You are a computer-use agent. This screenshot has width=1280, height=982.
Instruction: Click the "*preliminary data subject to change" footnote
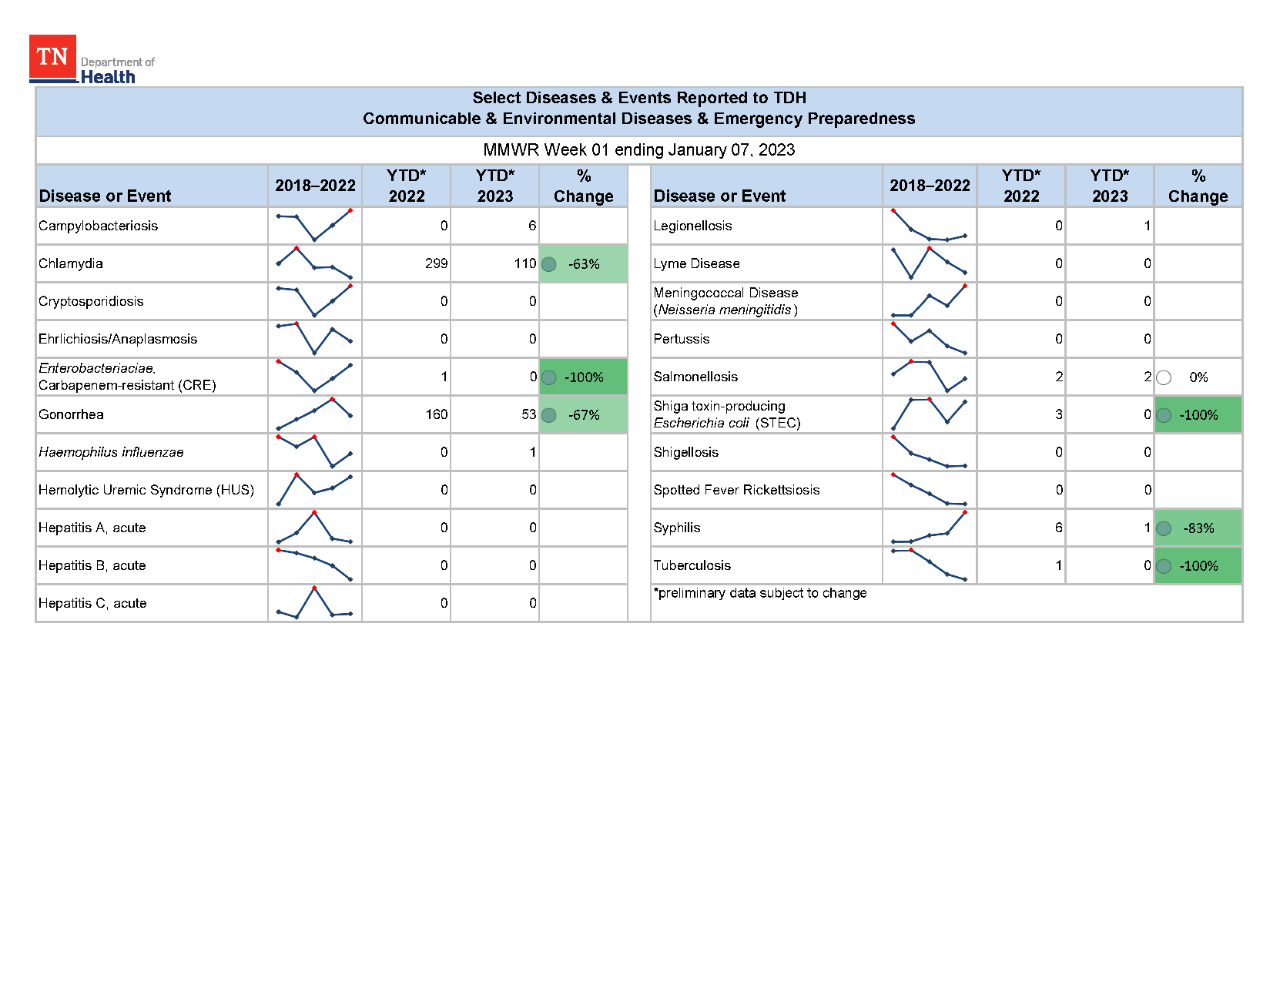coord(760,593)
